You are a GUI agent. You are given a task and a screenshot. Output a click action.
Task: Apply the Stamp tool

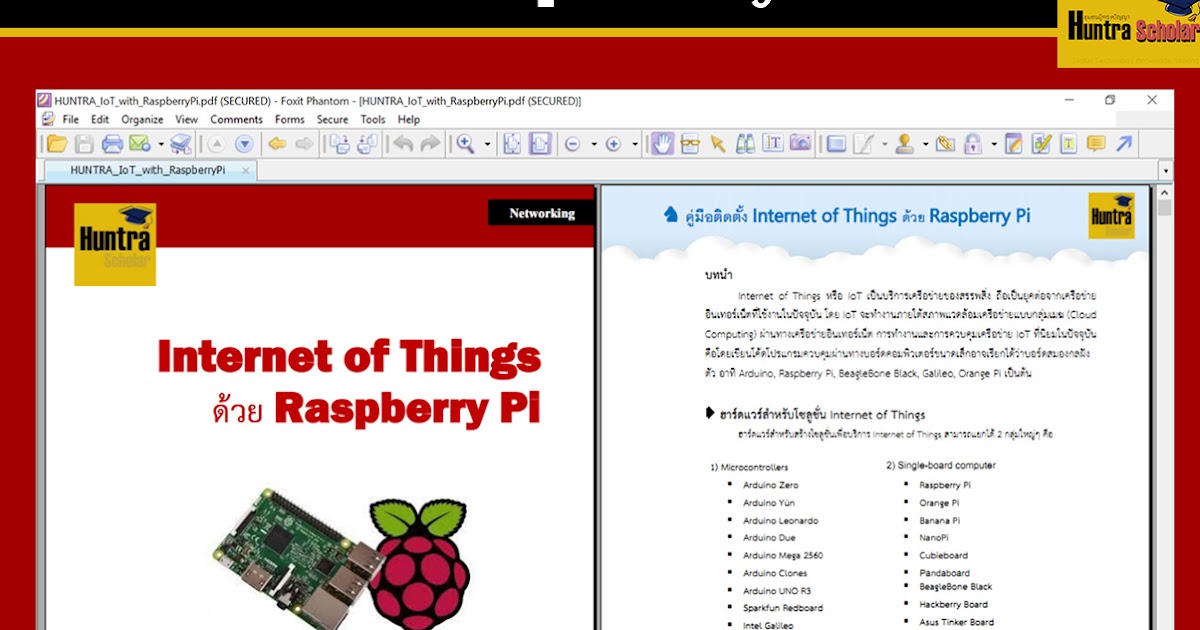(905, 144)
